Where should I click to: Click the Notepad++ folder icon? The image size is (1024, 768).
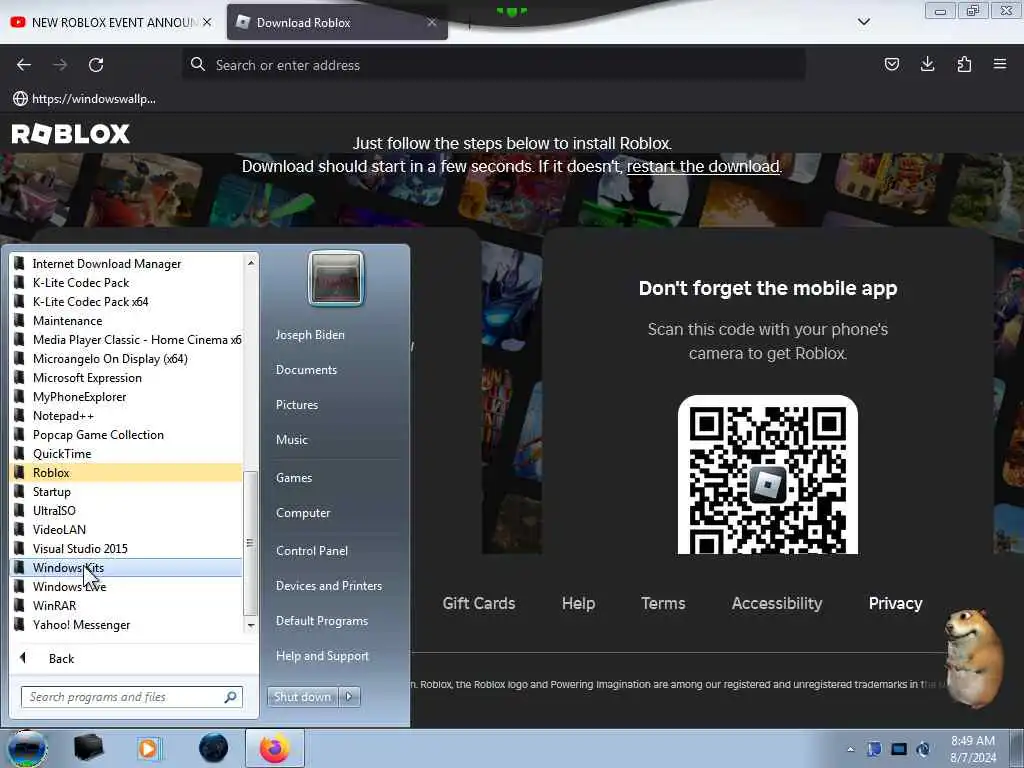tap(20, 415)
